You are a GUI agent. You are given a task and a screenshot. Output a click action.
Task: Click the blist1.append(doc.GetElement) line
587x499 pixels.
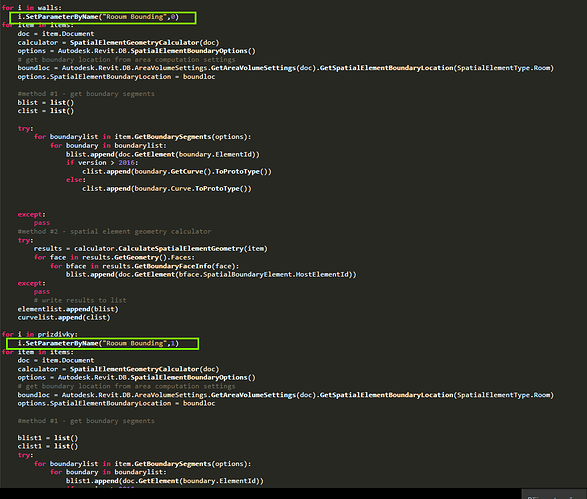pos(165,481)
